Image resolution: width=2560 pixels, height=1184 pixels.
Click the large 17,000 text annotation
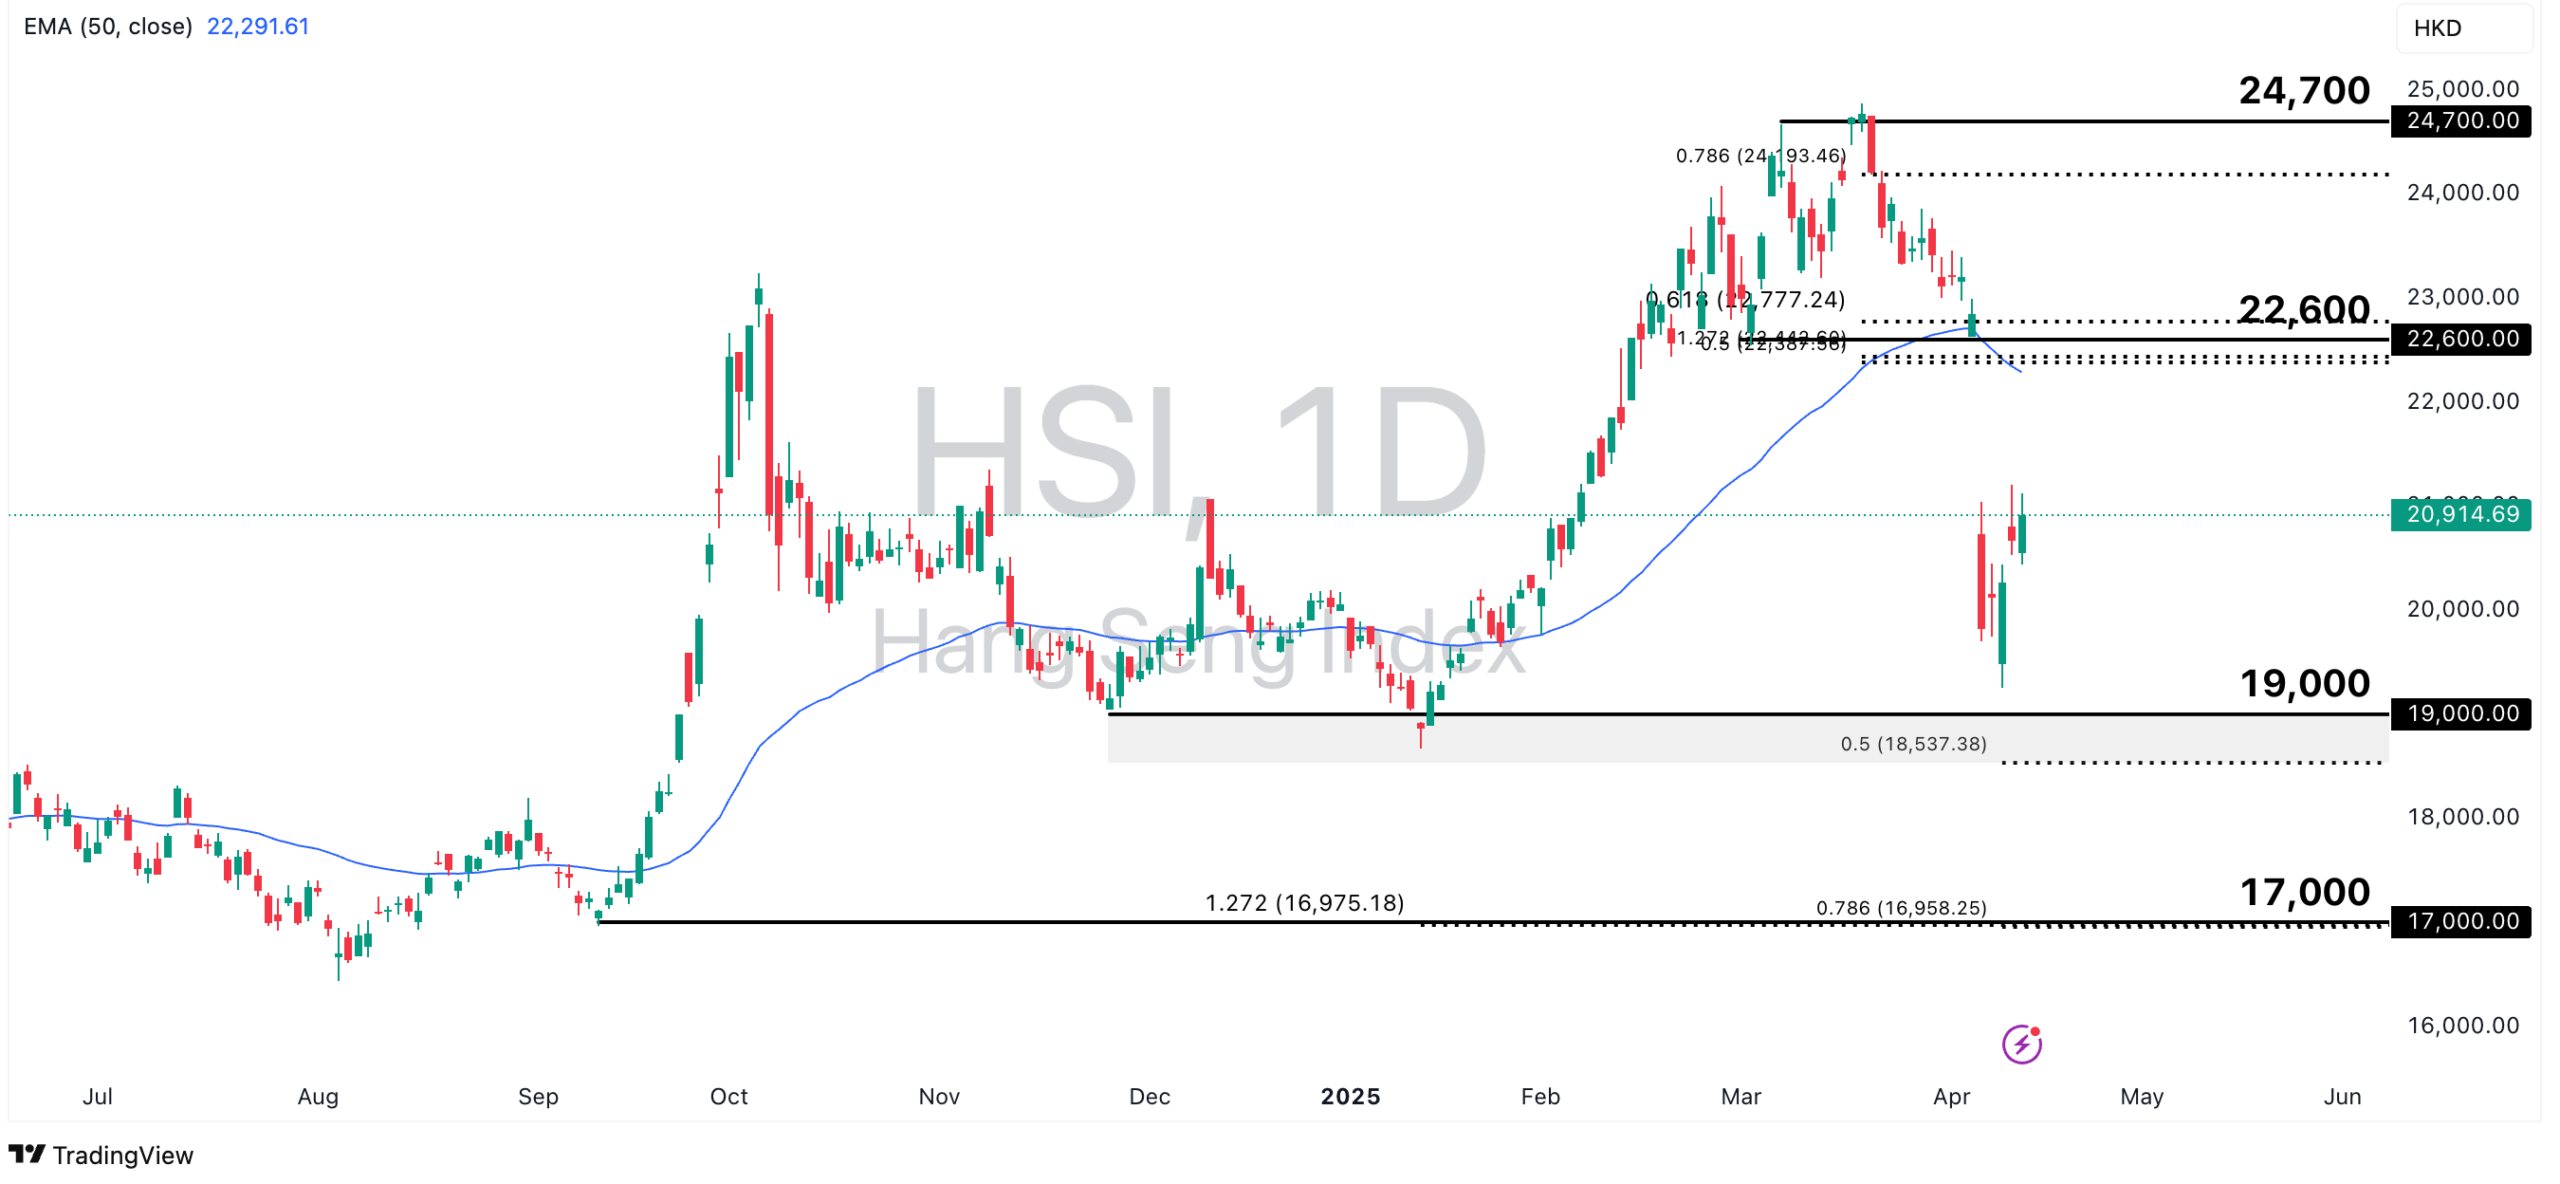[2304, 892]
